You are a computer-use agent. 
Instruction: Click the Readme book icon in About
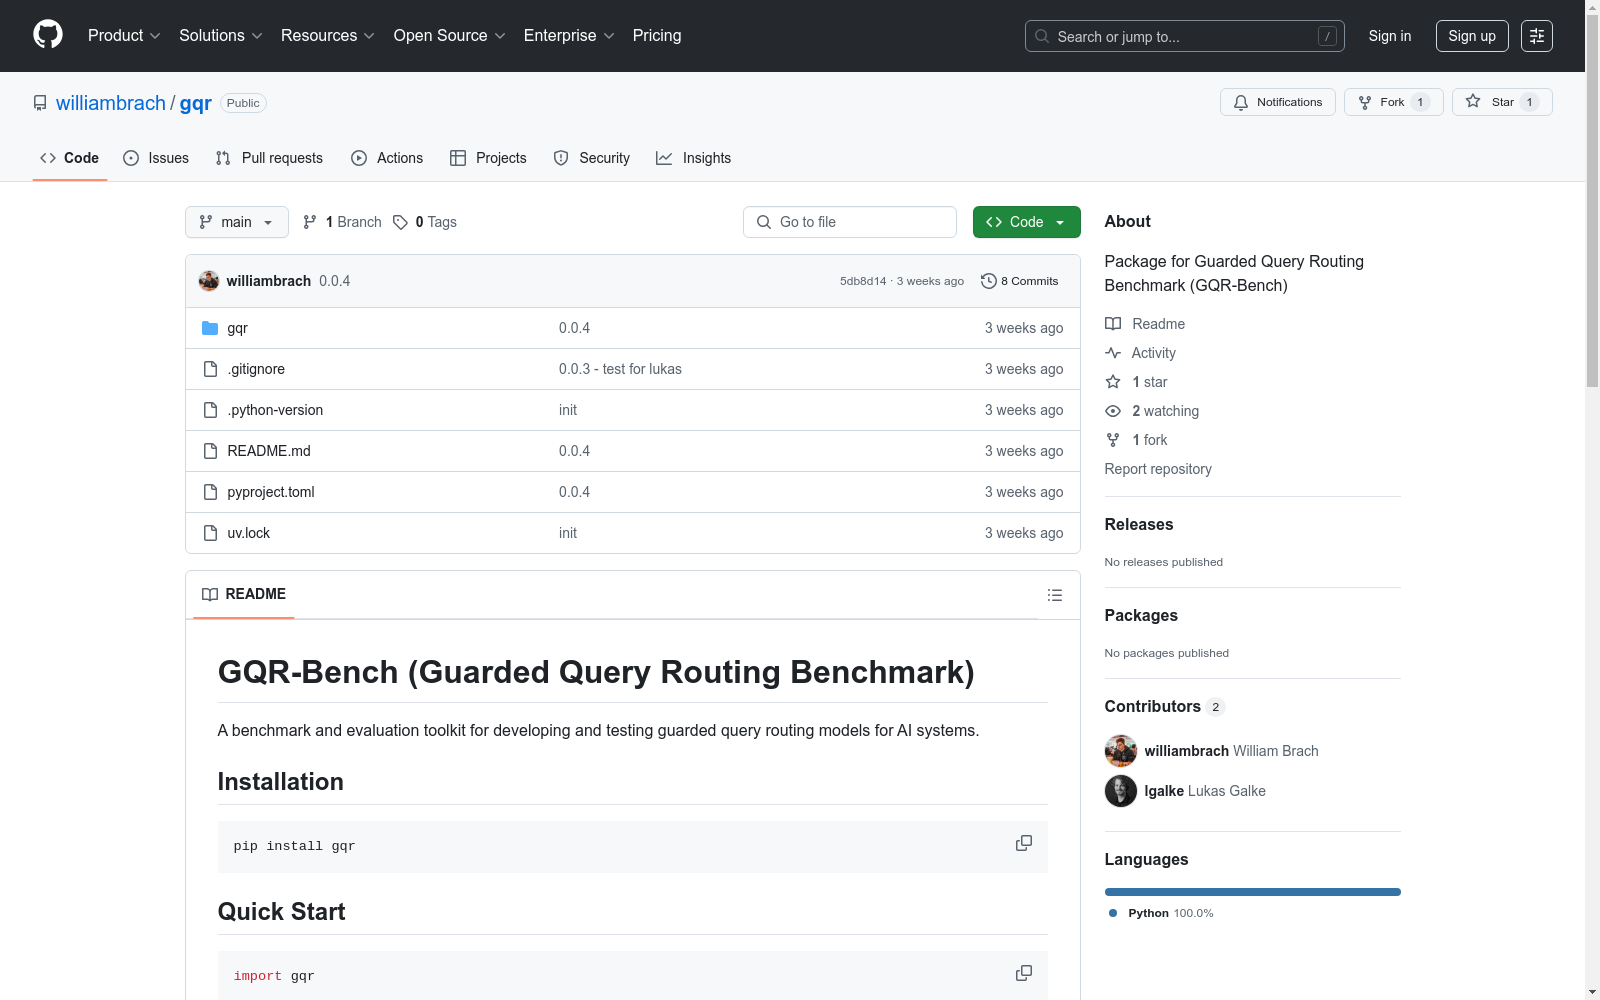tap(1113, 324)
